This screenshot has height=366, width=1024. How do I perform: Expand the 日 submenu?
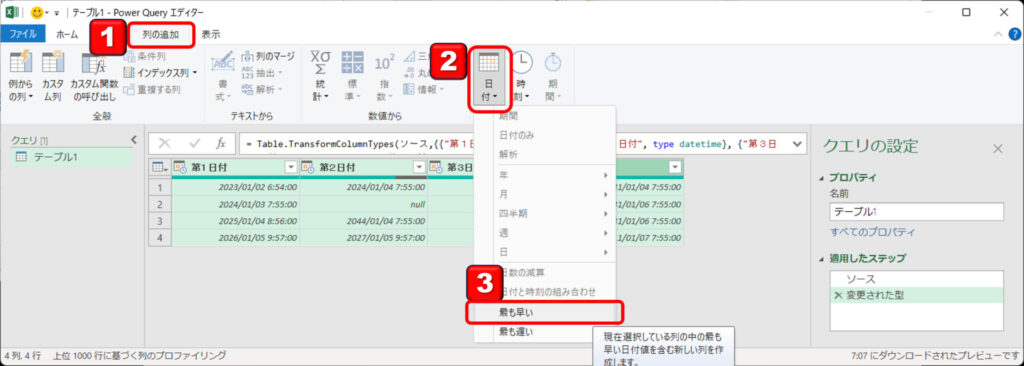coord(545,252)
